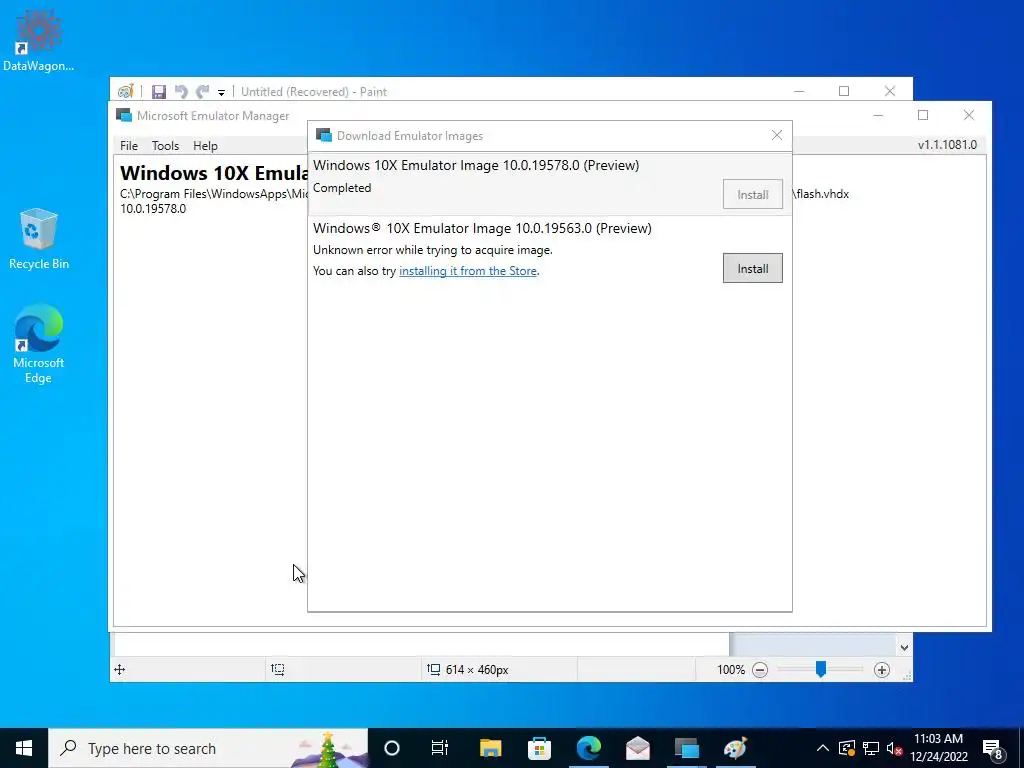This screenshot has width=1024, height=768.
Task: Click Install for the 10.0.19563.0 emulator image
Action: (752, 268)
